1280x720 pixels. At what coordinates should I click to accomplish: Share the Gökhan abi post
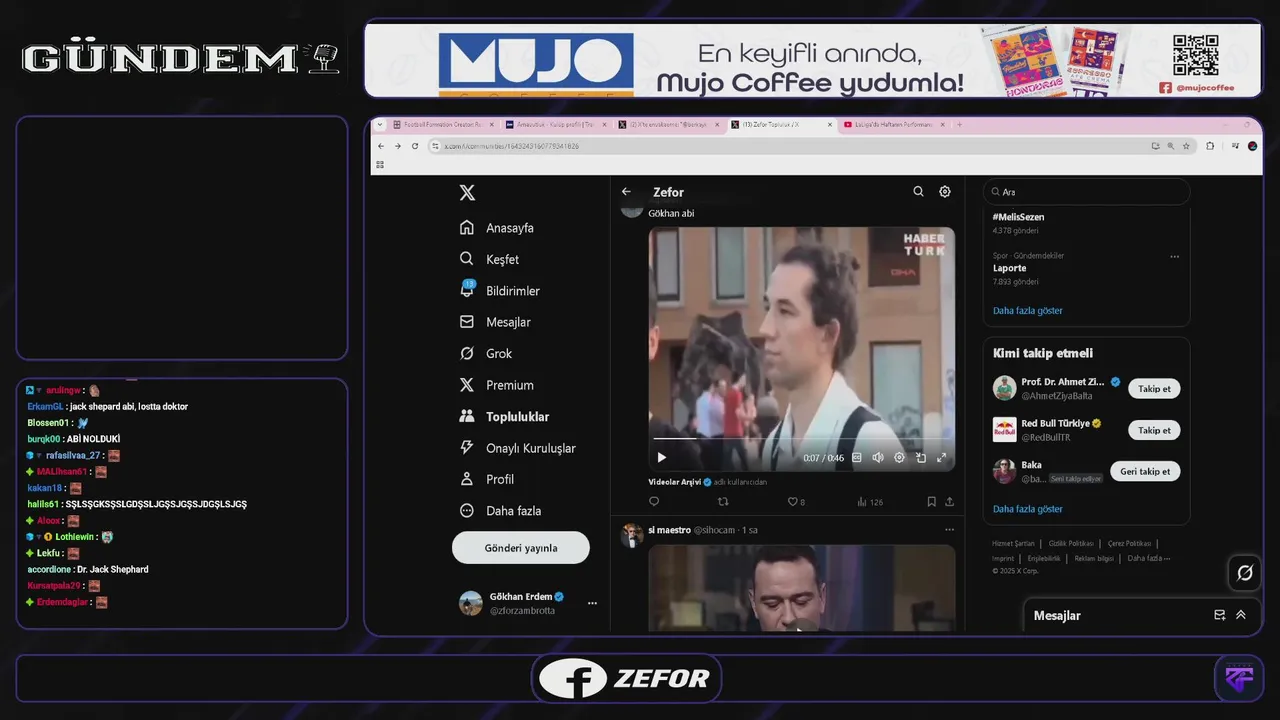coord(949,502)
